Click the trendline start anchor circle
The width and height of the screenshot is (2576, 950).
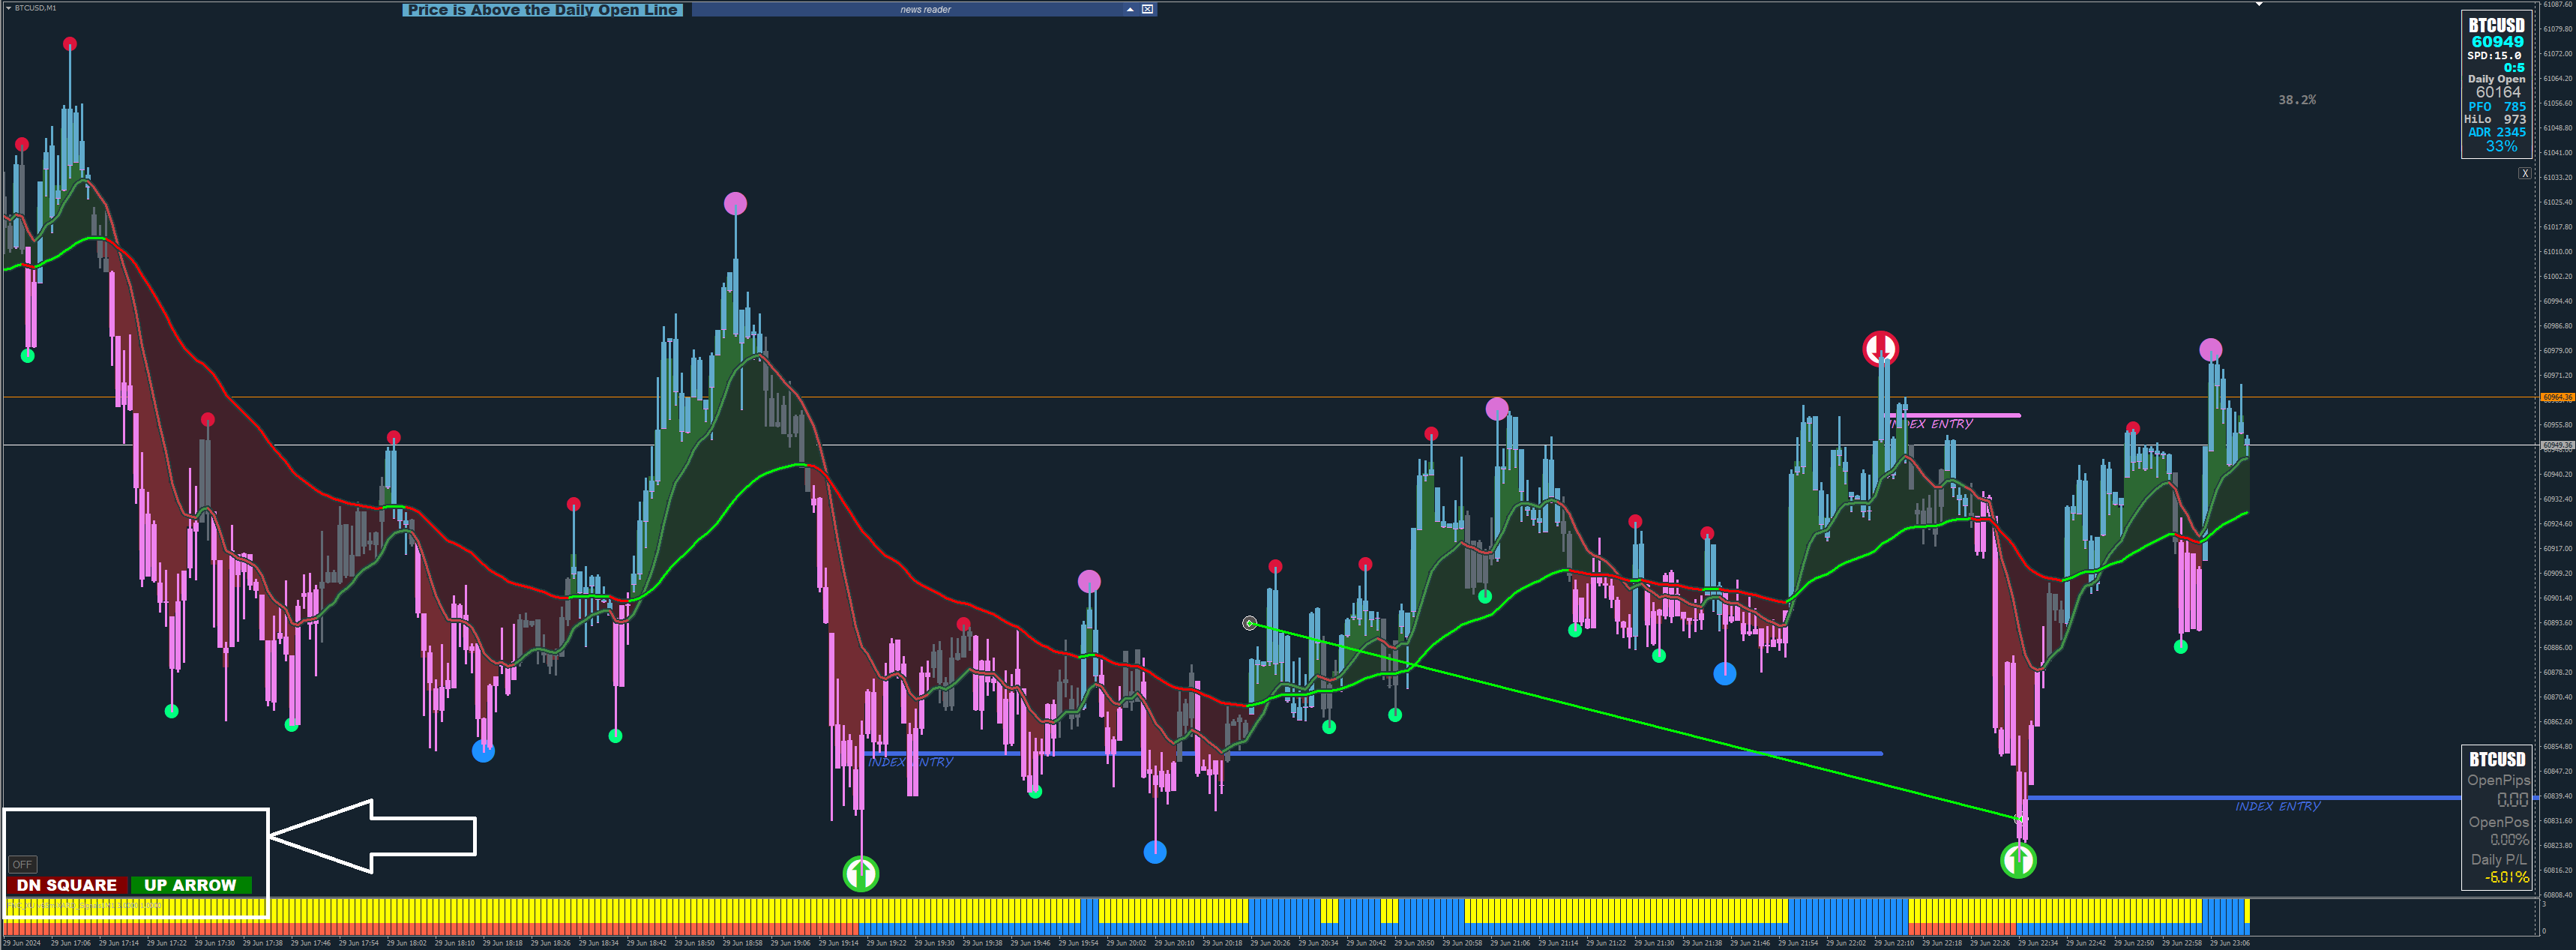pyautogui.click(x=1249, y=623)
